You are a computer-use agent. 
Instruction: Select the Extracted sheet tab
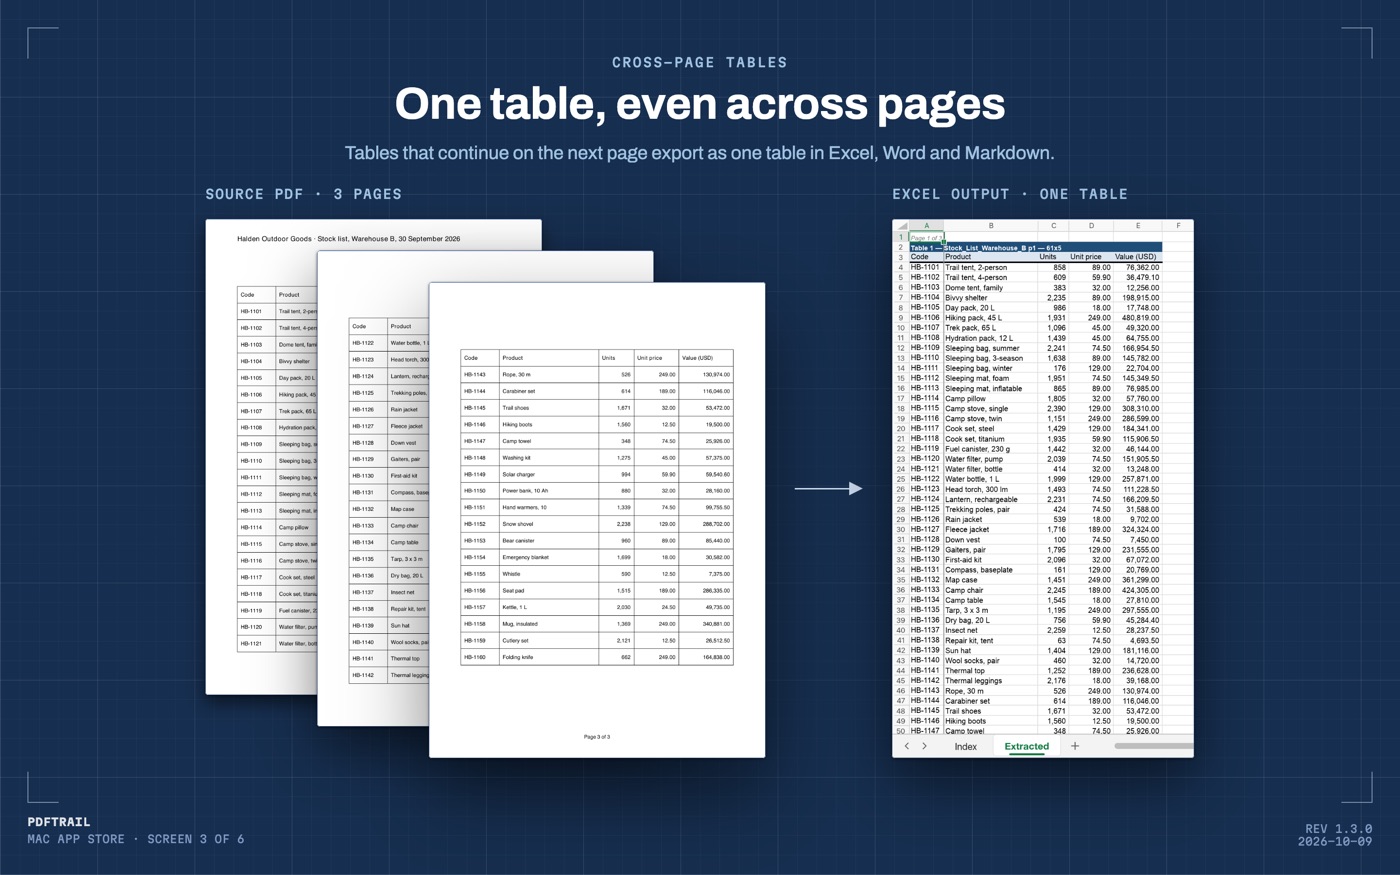[1026, 746]
